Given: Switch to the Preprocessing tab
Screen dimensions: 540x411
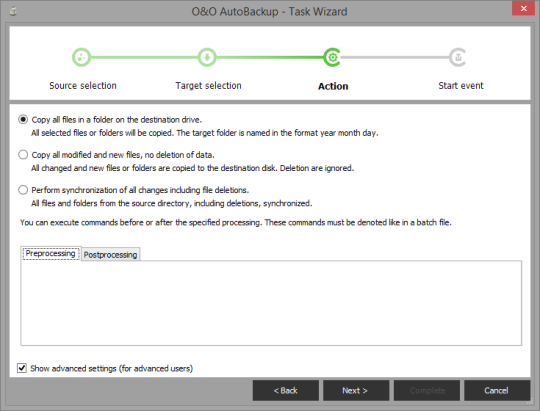Looking at the screenshot, I should tap(51, 254).
